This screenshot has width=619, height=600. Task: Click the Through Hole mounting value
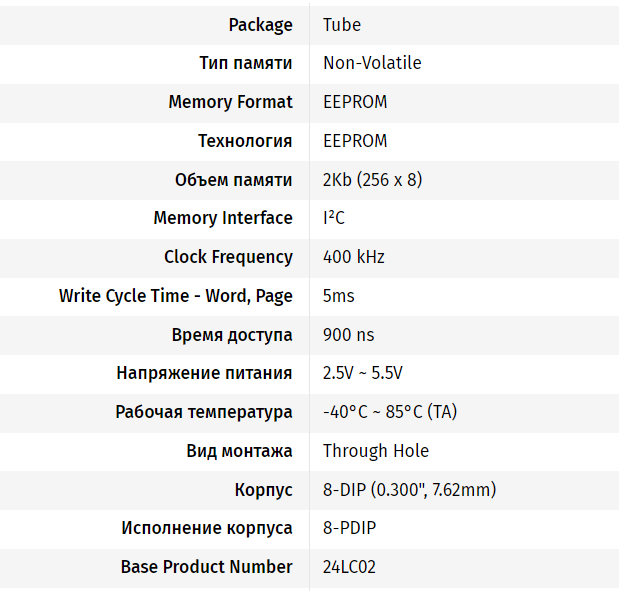click(376, 451)
